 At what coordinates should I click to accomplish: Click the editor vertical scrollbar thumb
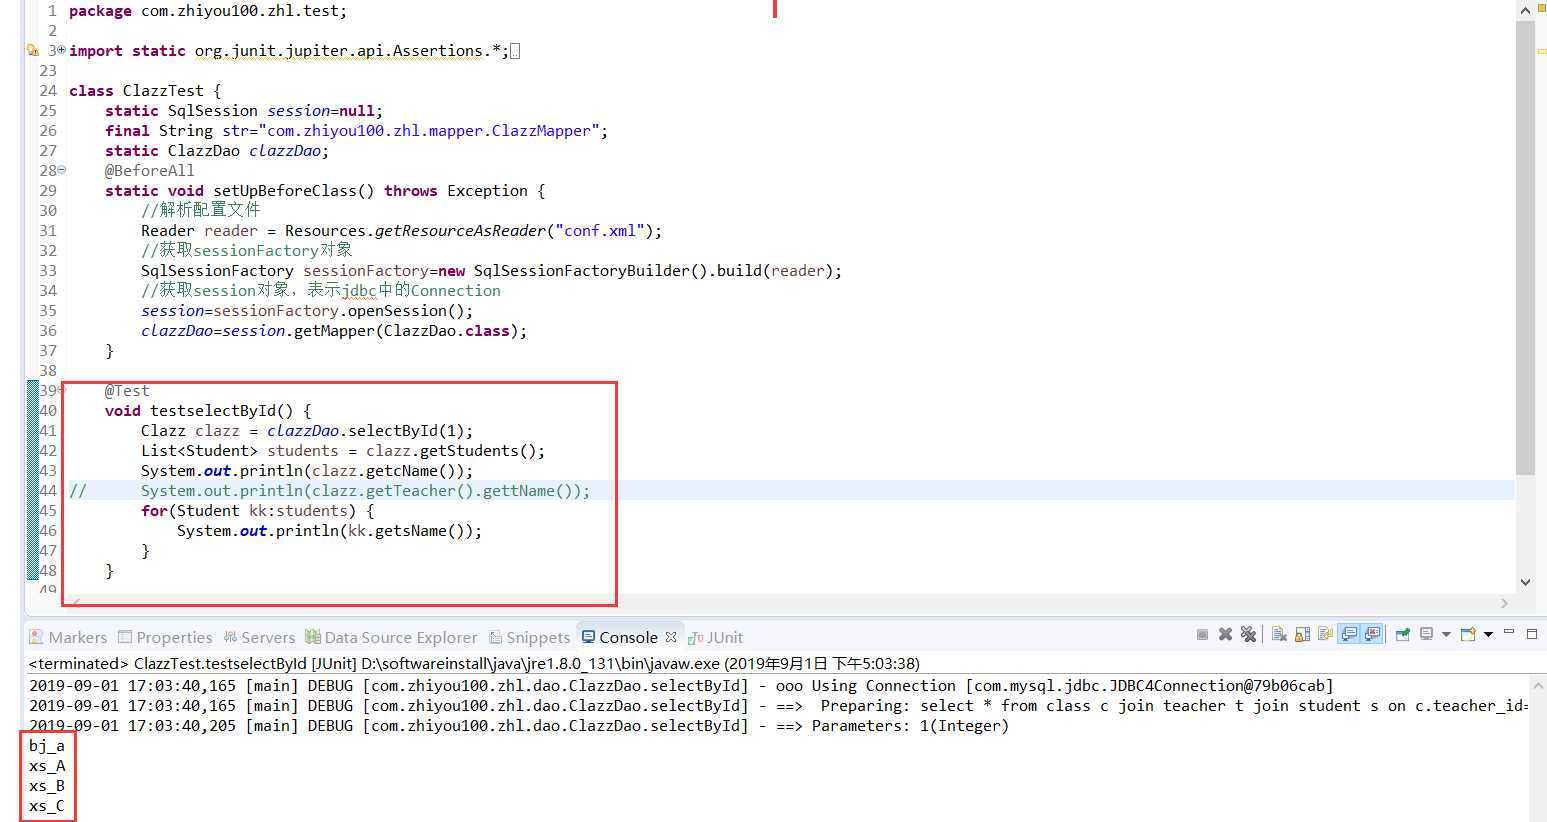[x=1525, y=246]
